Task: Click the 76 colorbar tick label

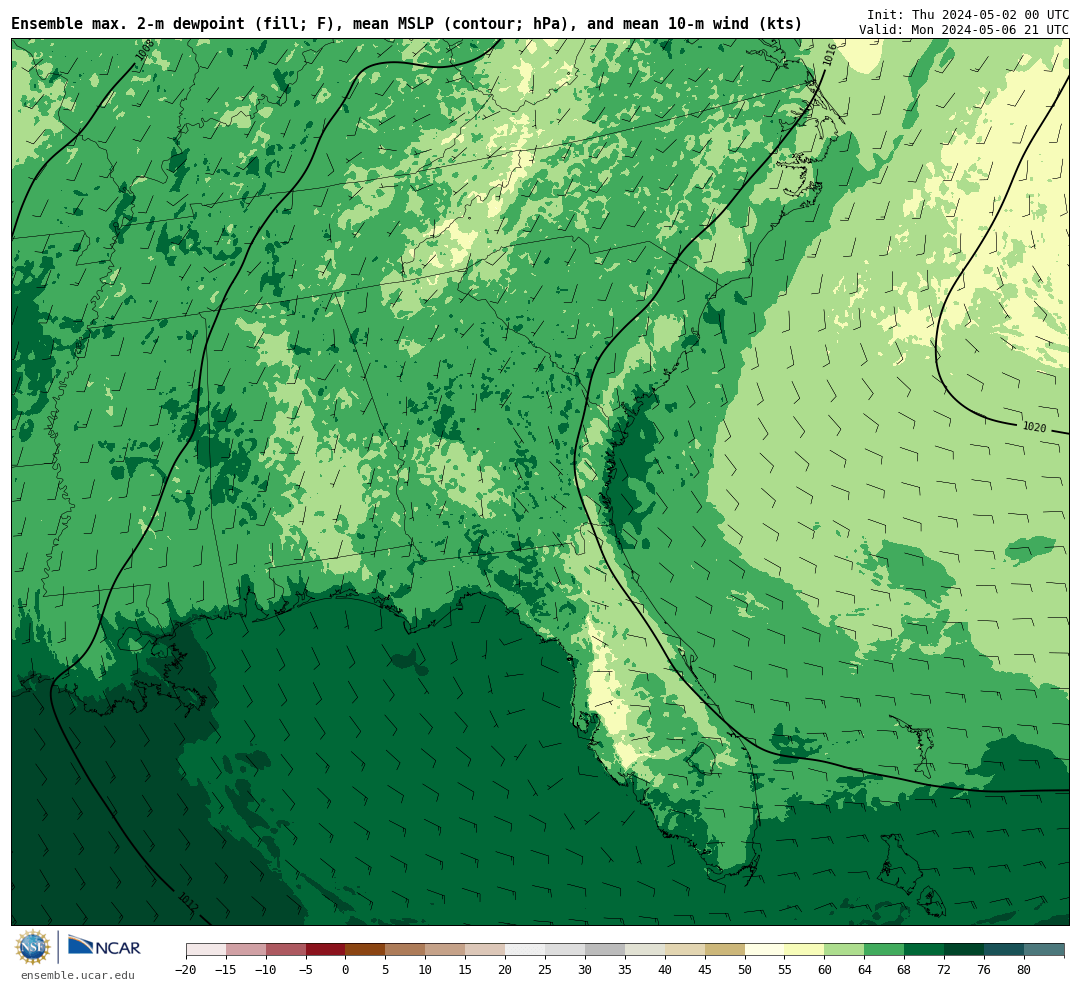Action: coord(985,970)
